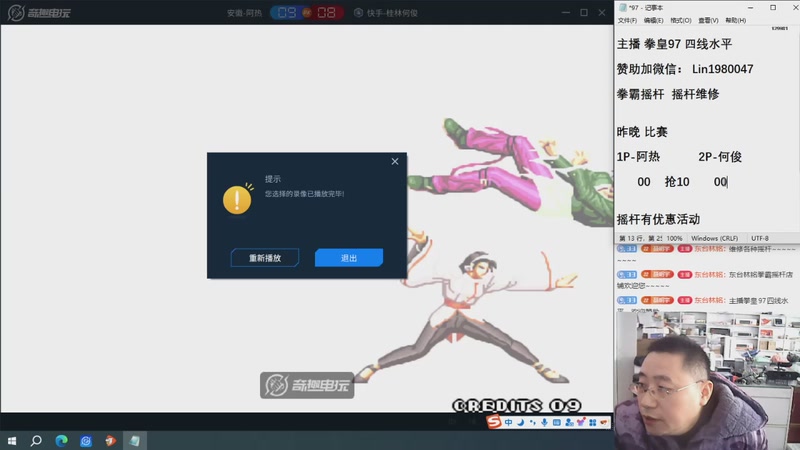Open the 格式(O) menu in Notepad
800x450 pixels.
pyautogui.click(x=681, y=20)
